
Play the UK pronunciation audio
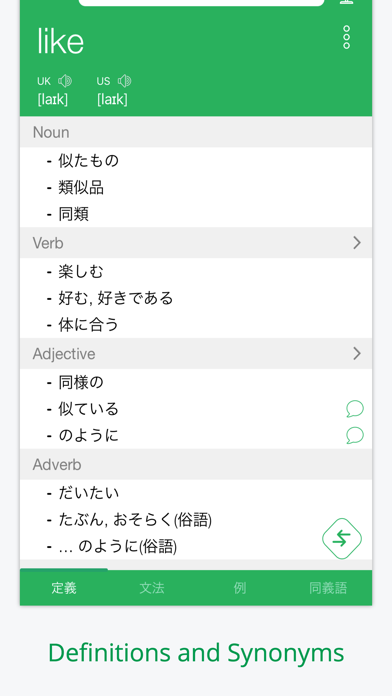click(65, 81)
